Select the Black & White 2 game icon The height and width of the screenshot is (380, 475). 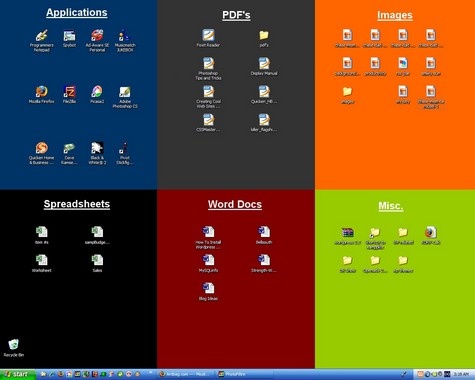97,153
